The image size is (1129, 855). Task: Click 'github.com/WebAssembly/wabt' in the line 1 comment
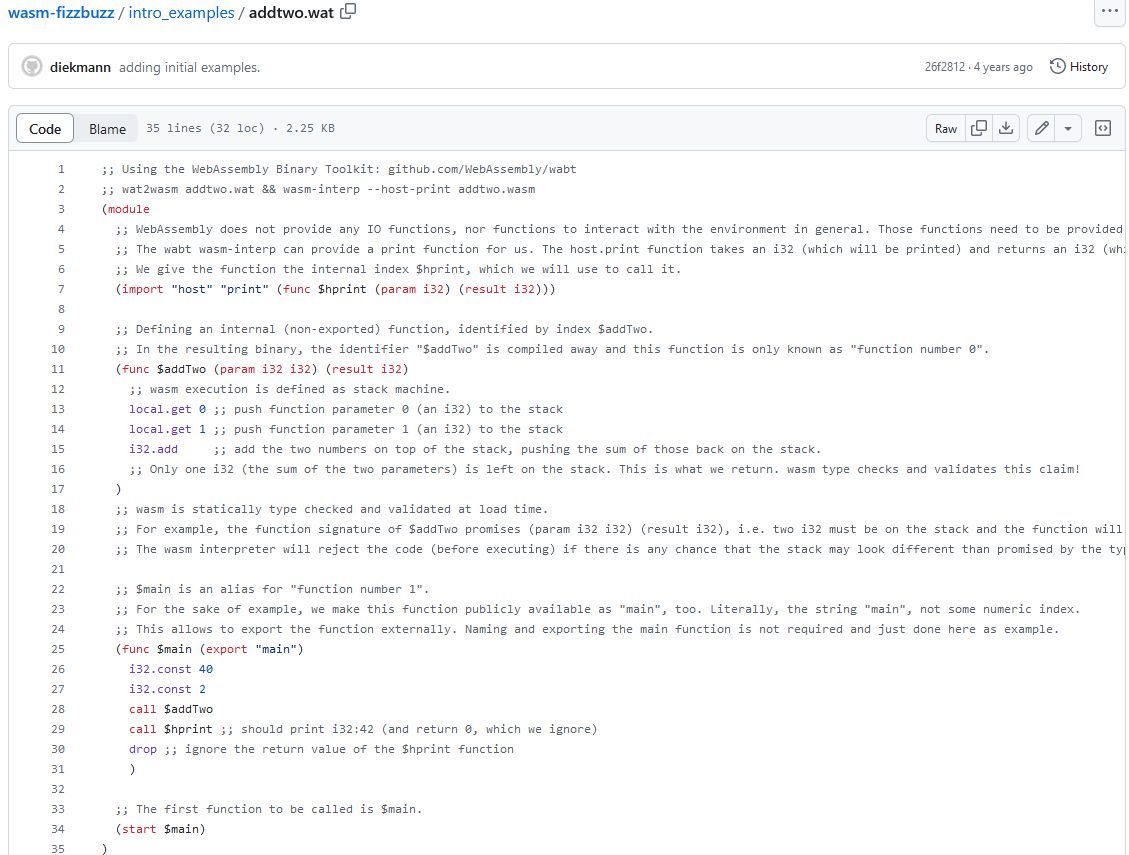(482, 169)
